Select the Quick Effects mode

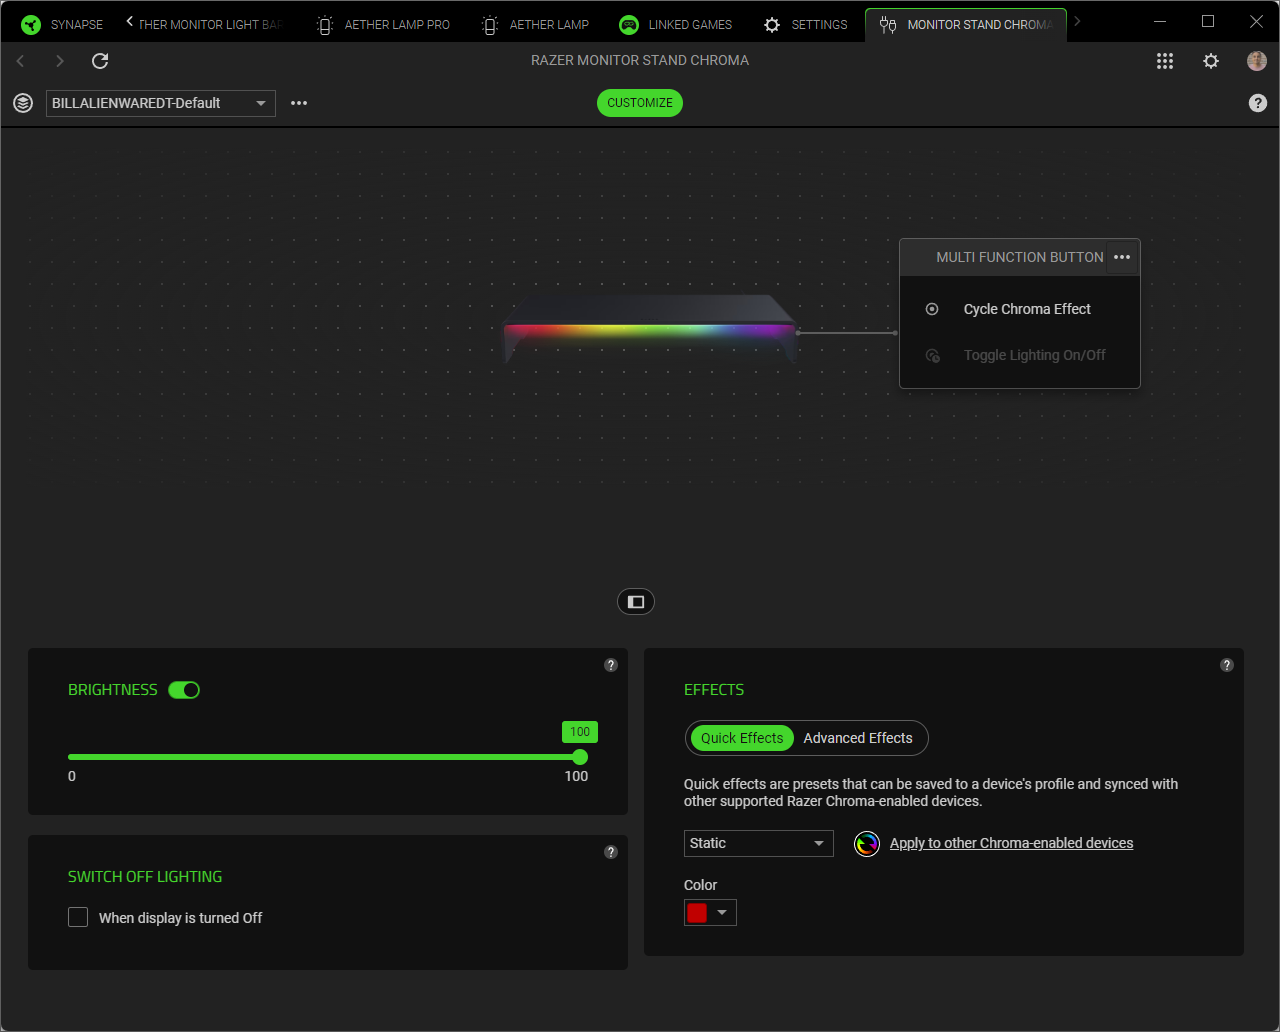pyautogui.click(x=742, y=738)
